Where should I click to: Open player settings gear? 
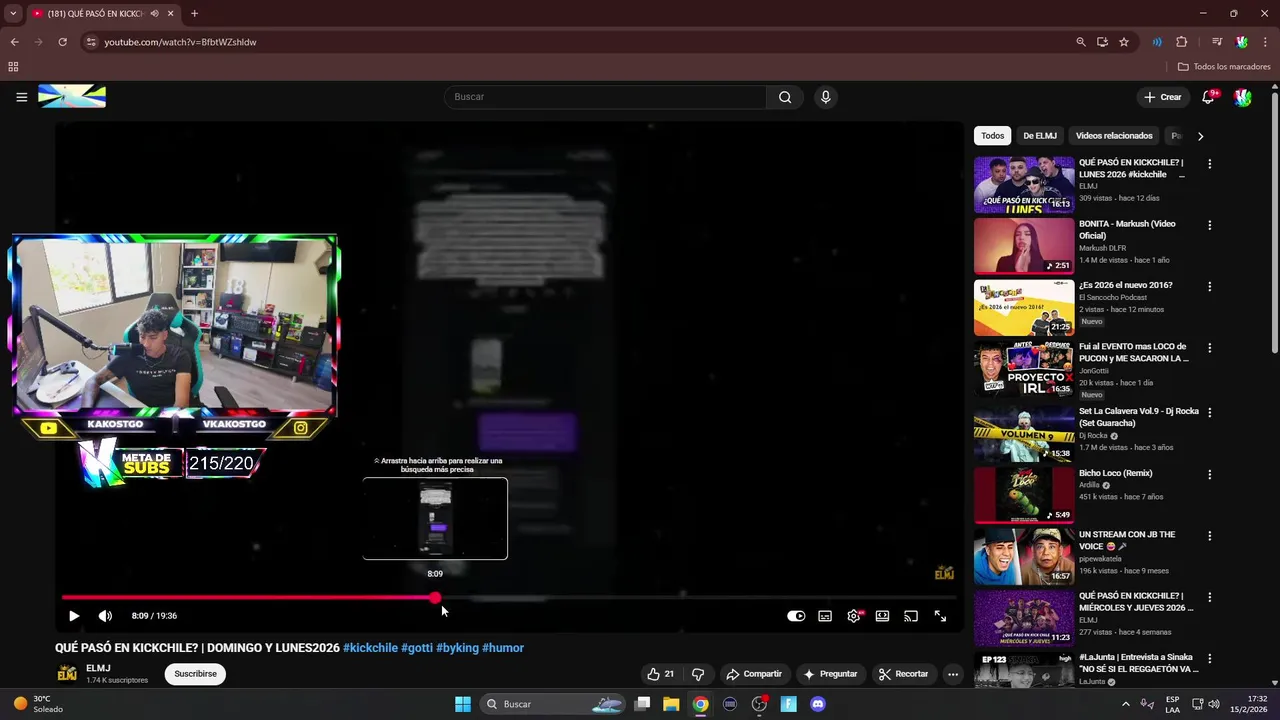click(854, 616)
